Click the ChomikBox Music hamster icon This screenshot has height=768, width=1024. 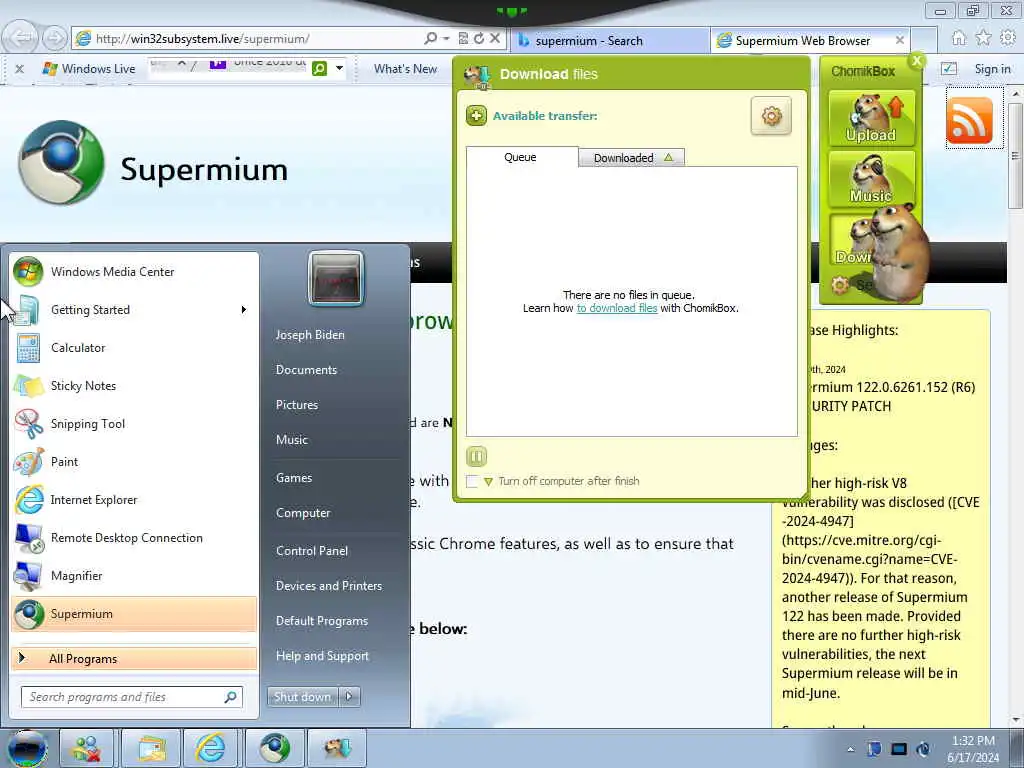[x=871, y=178]
